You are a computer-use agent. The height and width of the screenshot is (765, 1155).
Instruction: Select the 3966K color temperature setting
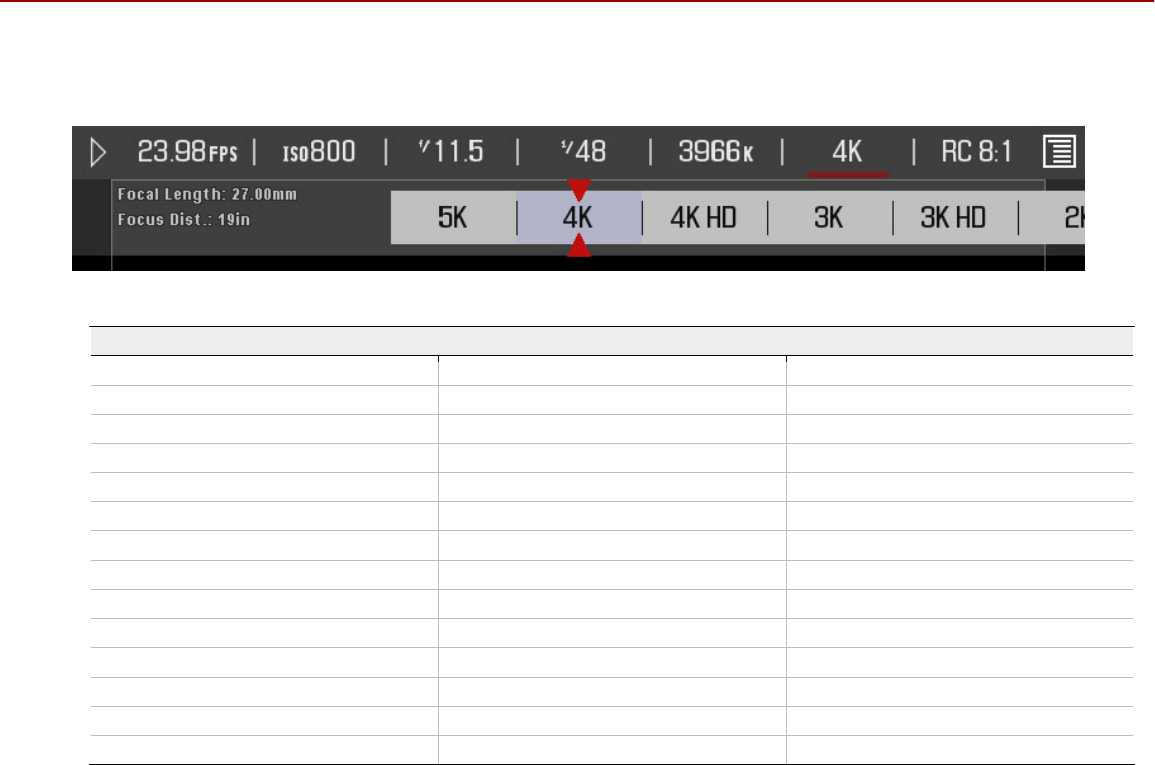click(715, 152)
